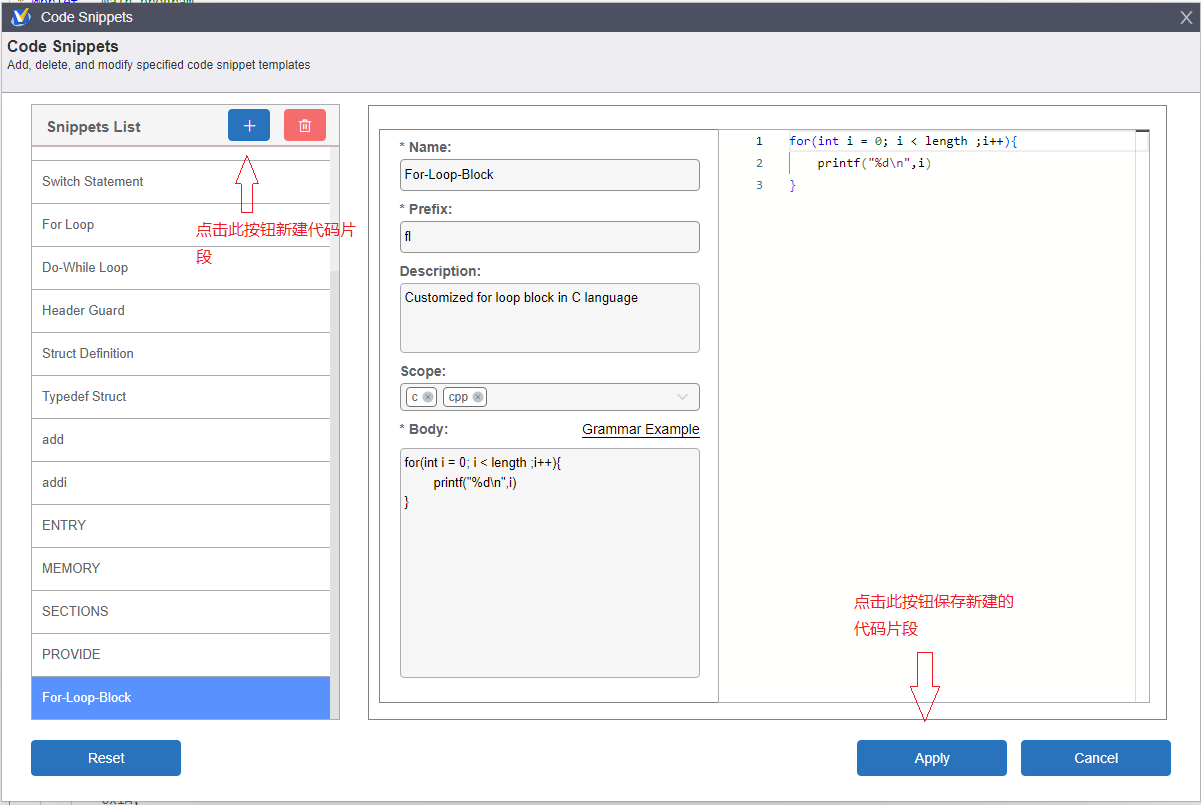Select the 'SECTIONS' snippet entry
The height and width of the screenshot is (805, 1201).
tap(181, 611)
